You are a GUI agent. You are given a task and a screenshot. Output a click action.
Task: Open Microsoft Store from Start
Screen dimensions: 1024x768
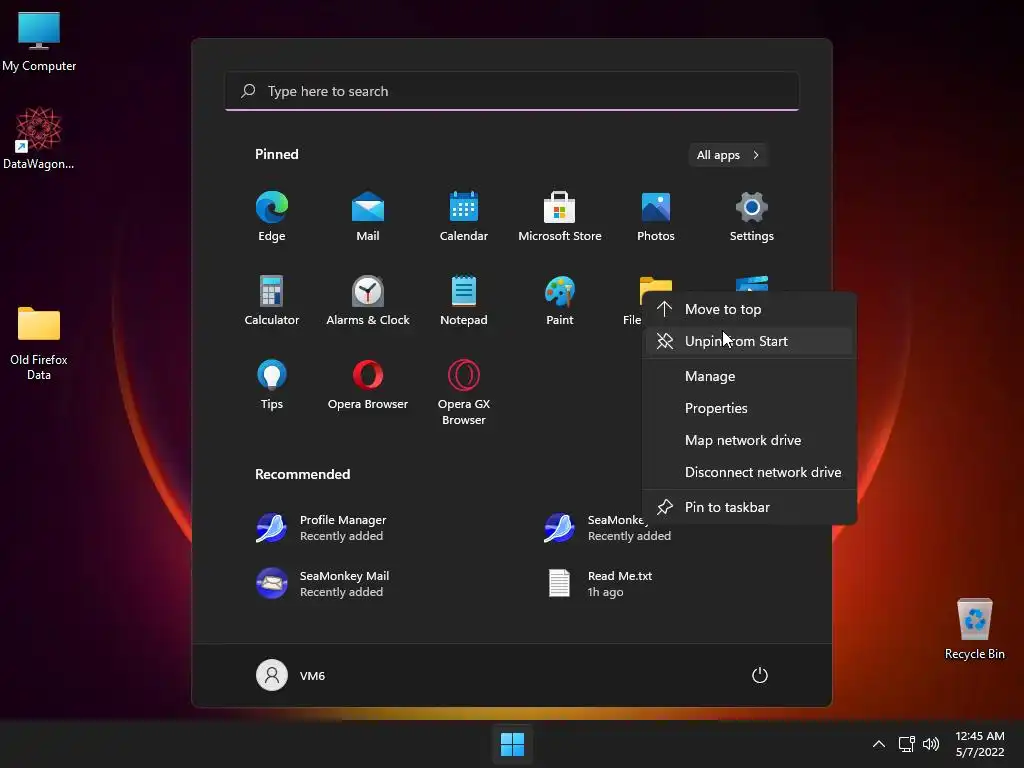coord(560,216)
